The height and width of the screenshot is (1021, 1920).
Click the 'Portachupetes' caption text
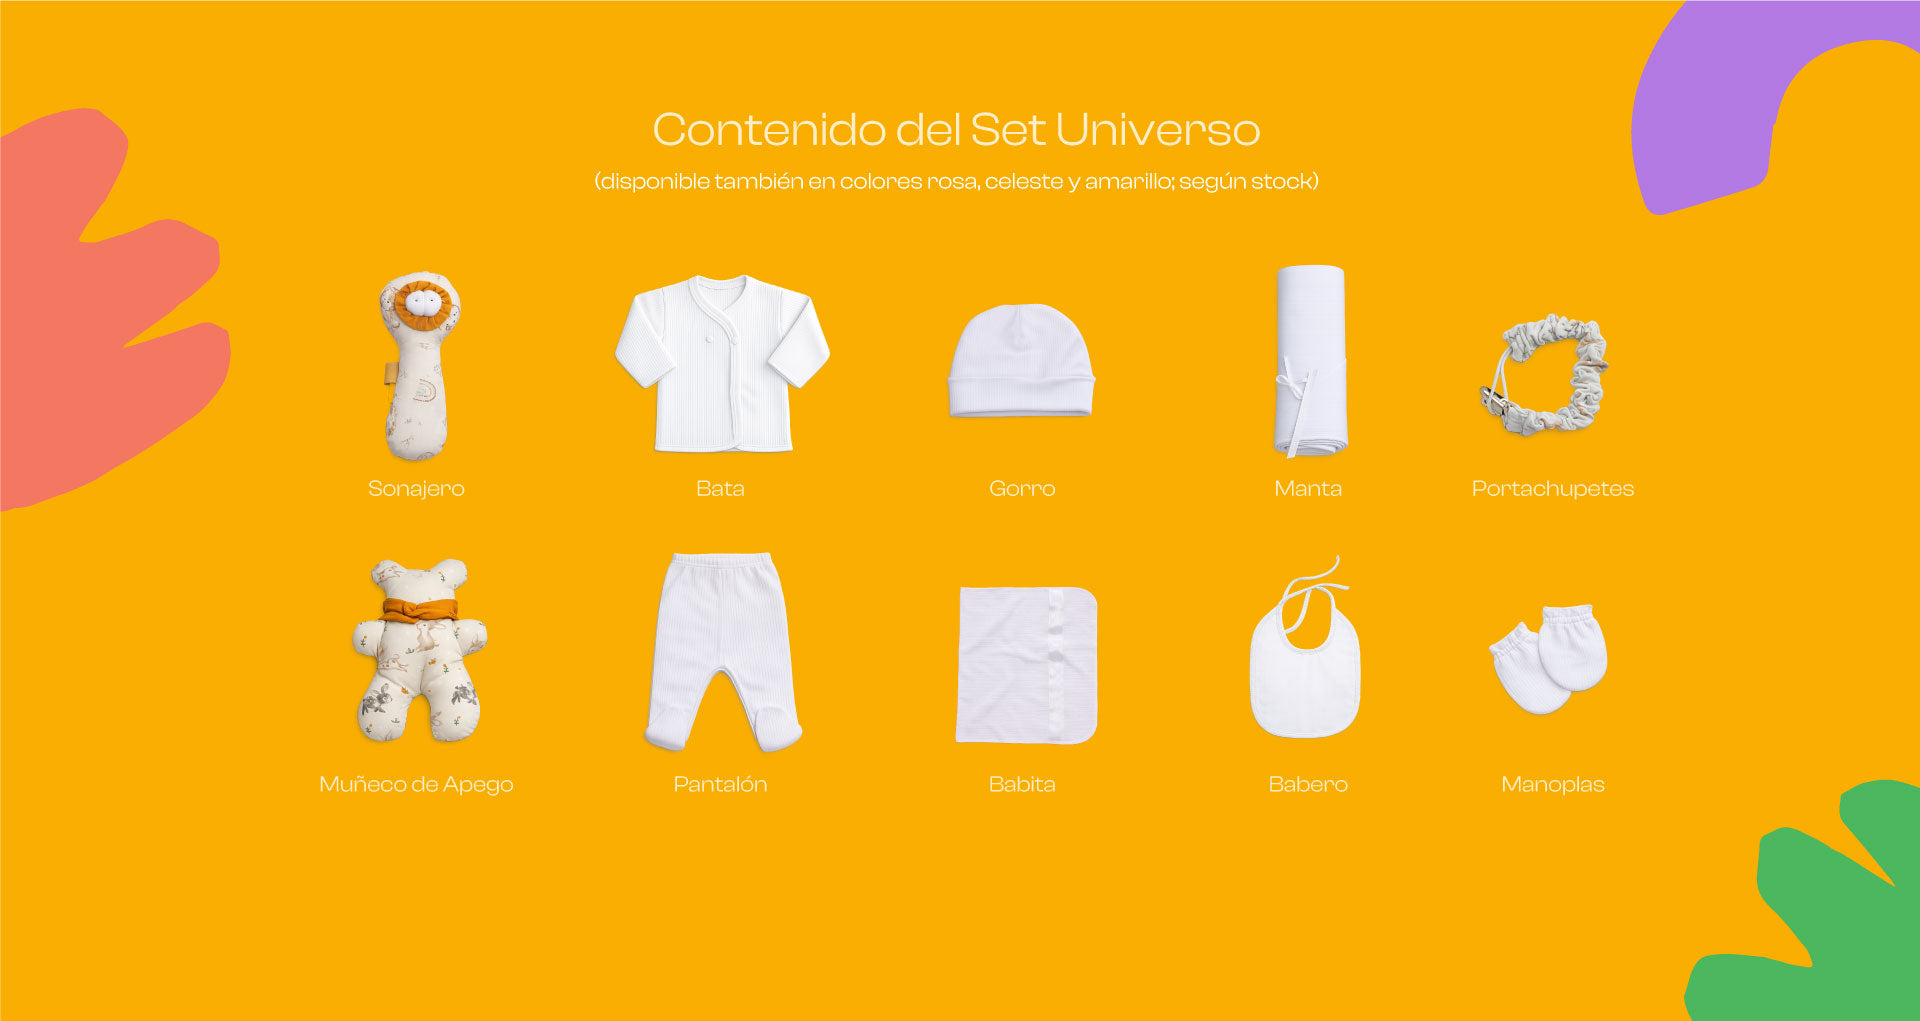[1552, 489]
